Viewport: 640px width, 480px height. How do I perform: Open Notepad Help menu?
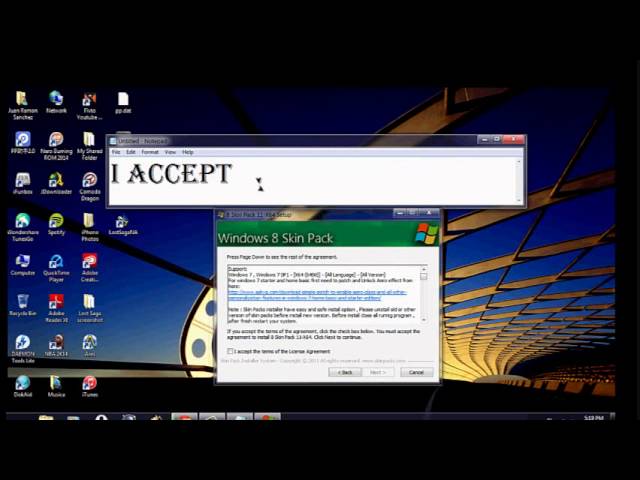coord(188,152)
